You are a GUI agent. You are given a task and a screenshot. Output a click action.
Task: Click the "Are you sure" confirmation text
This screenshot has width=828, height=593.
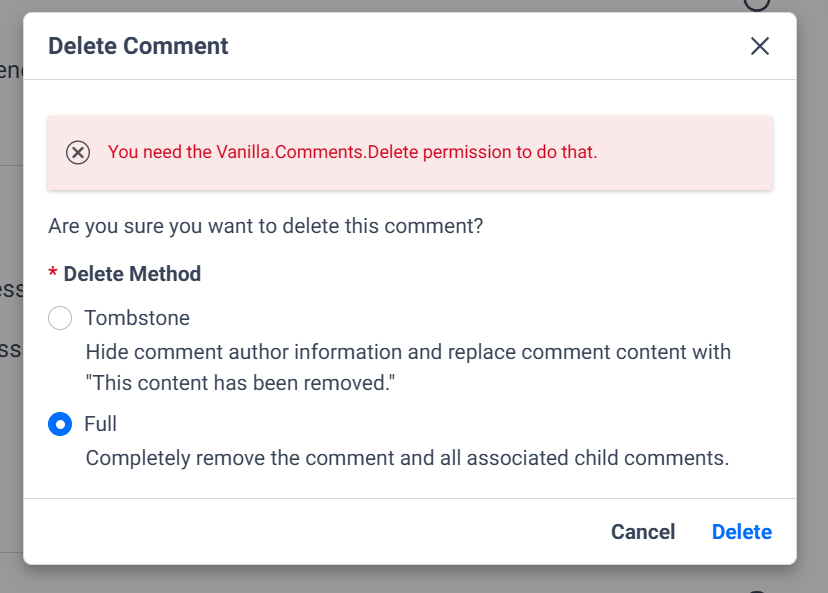coord(266,226)
